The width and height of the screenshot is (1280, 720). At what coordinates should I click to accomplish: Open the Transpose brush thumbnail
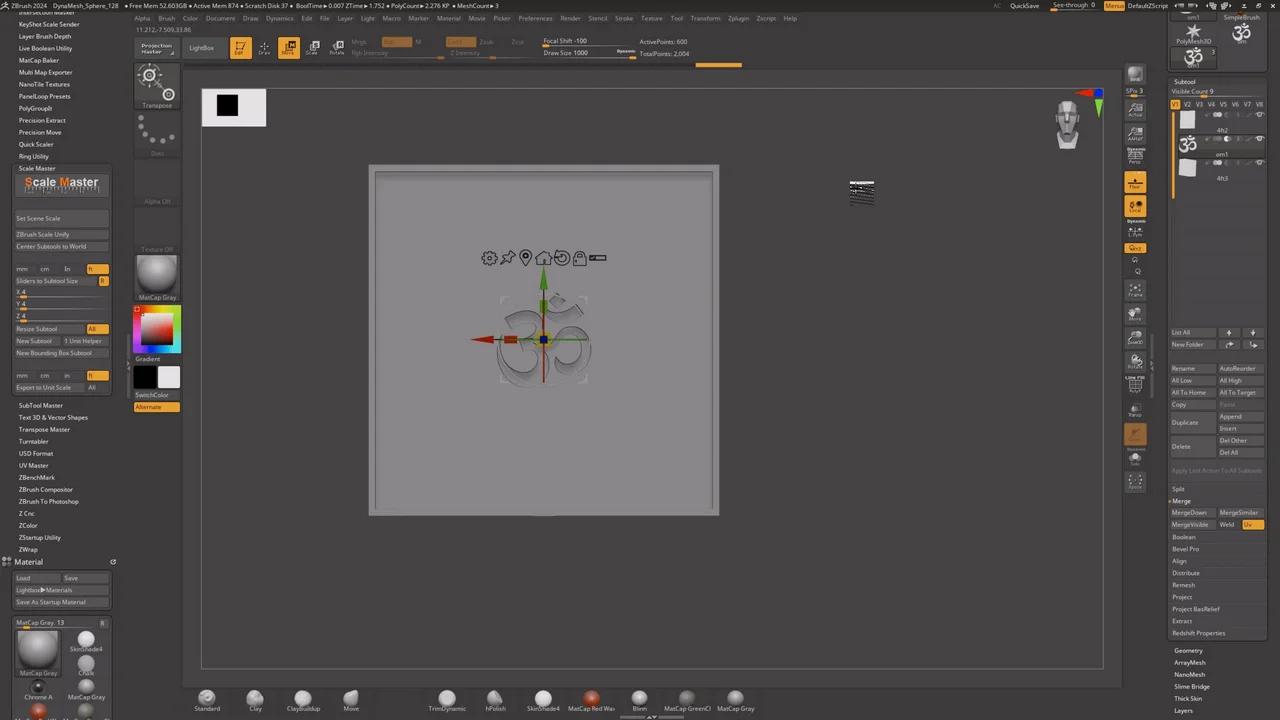click(x=156, y=86)
